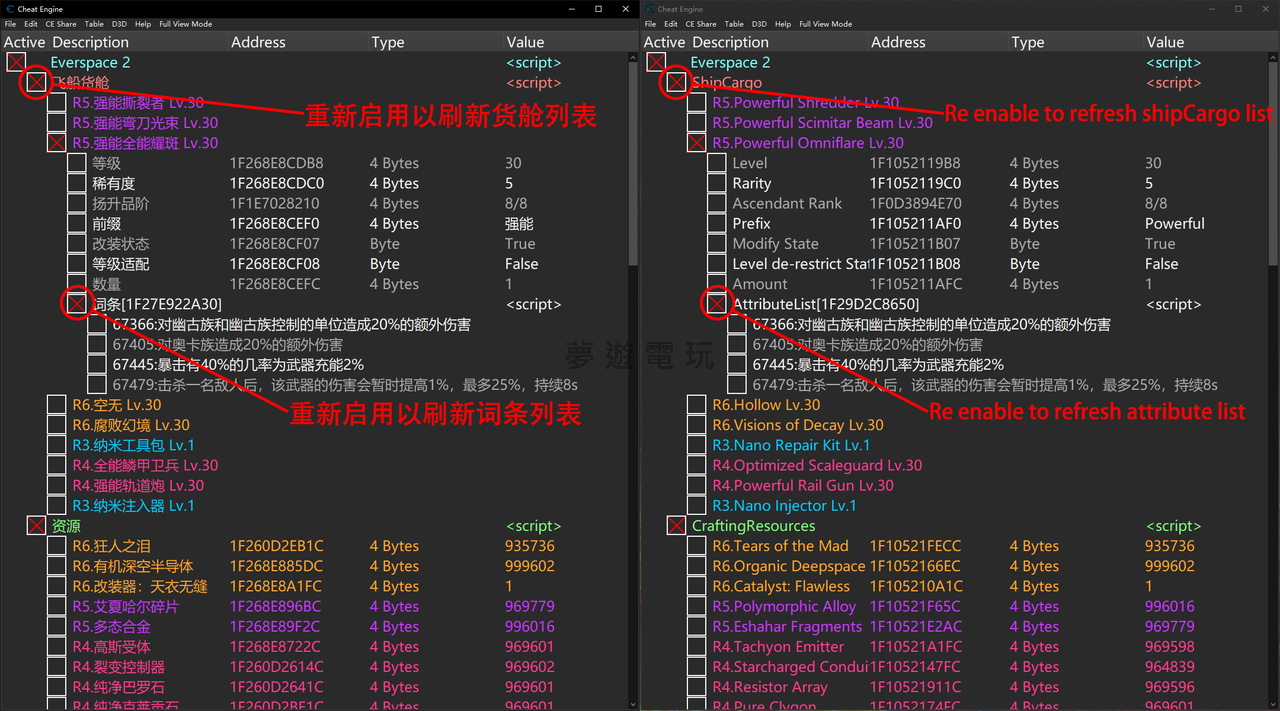This screenshot has height=711, width=1280.
Task: Click Full View Mode in the right window
Action: click(x=825, y=24)
